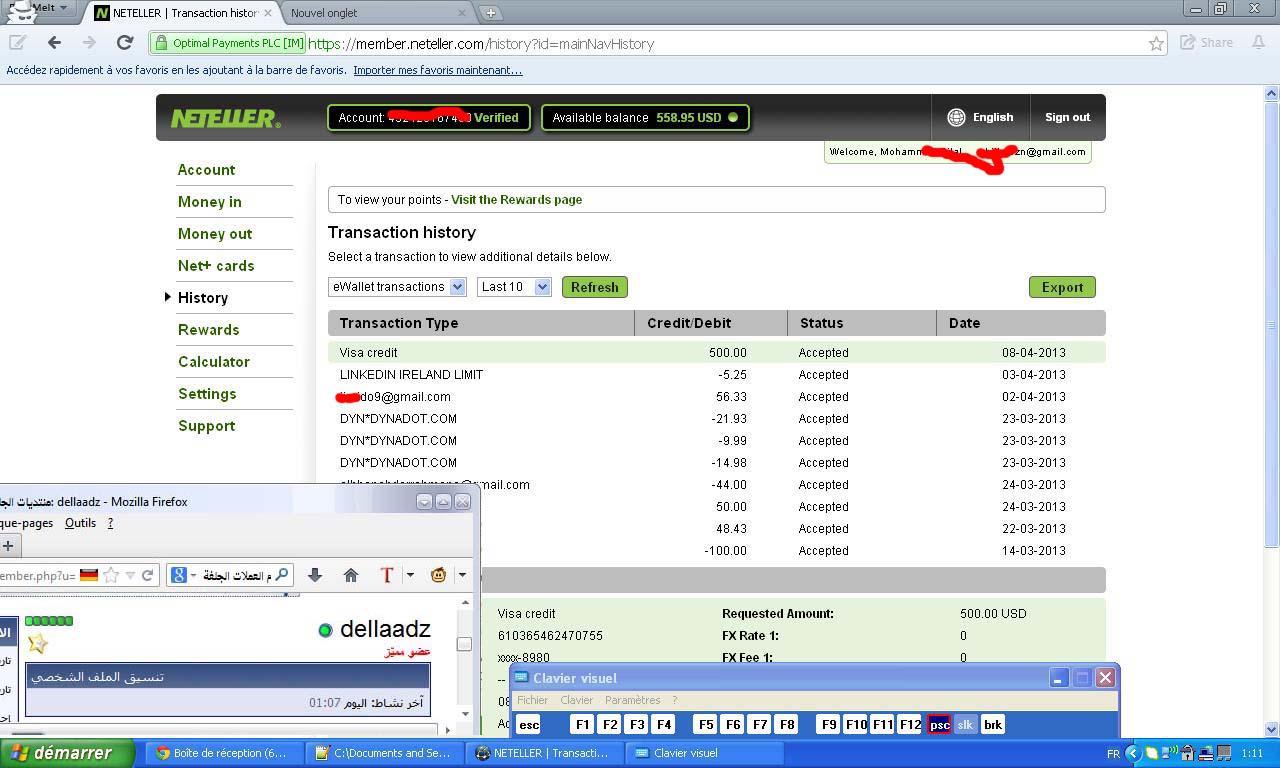Reload page in Firefox window
Viewport: 1280px width, 768px height.
click(147, 575)
